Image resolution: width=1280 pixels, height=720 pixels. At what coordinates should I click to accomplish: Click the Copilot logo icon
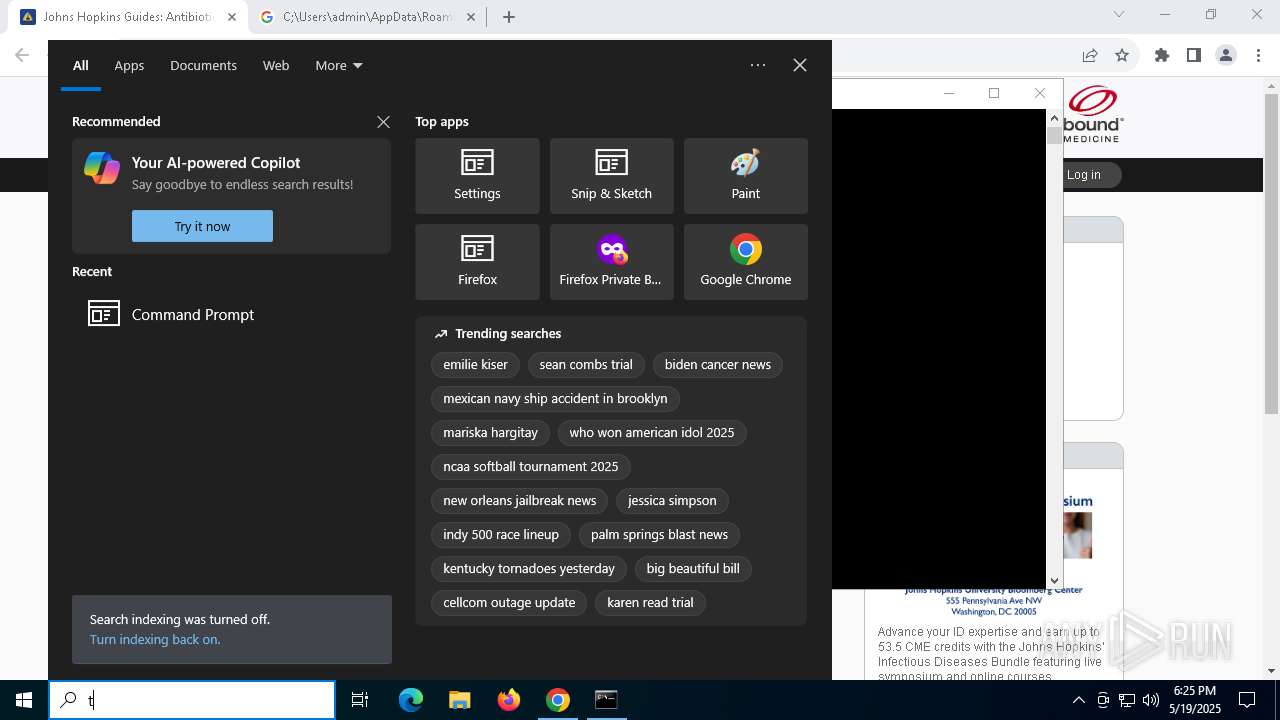[x=102, y=168]
